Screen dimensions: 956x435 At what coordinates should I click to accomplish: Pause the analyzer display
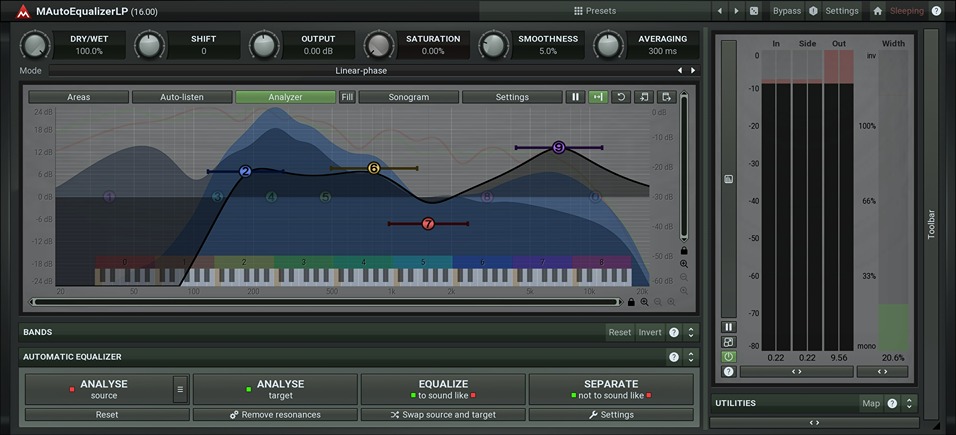[x=575, y=97]
